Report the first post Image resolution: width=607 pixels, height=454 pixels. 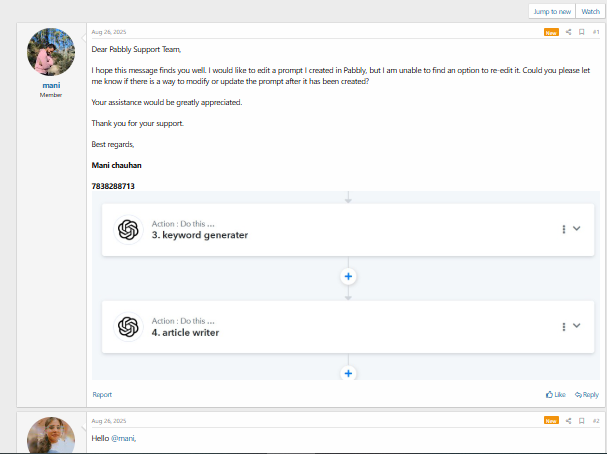(102, 394)
